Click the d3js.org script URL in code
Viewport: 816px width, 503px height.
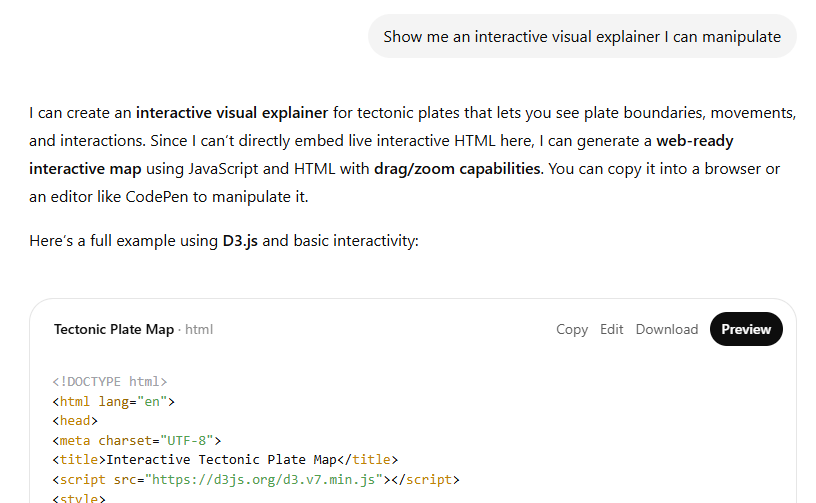[264, 480]
